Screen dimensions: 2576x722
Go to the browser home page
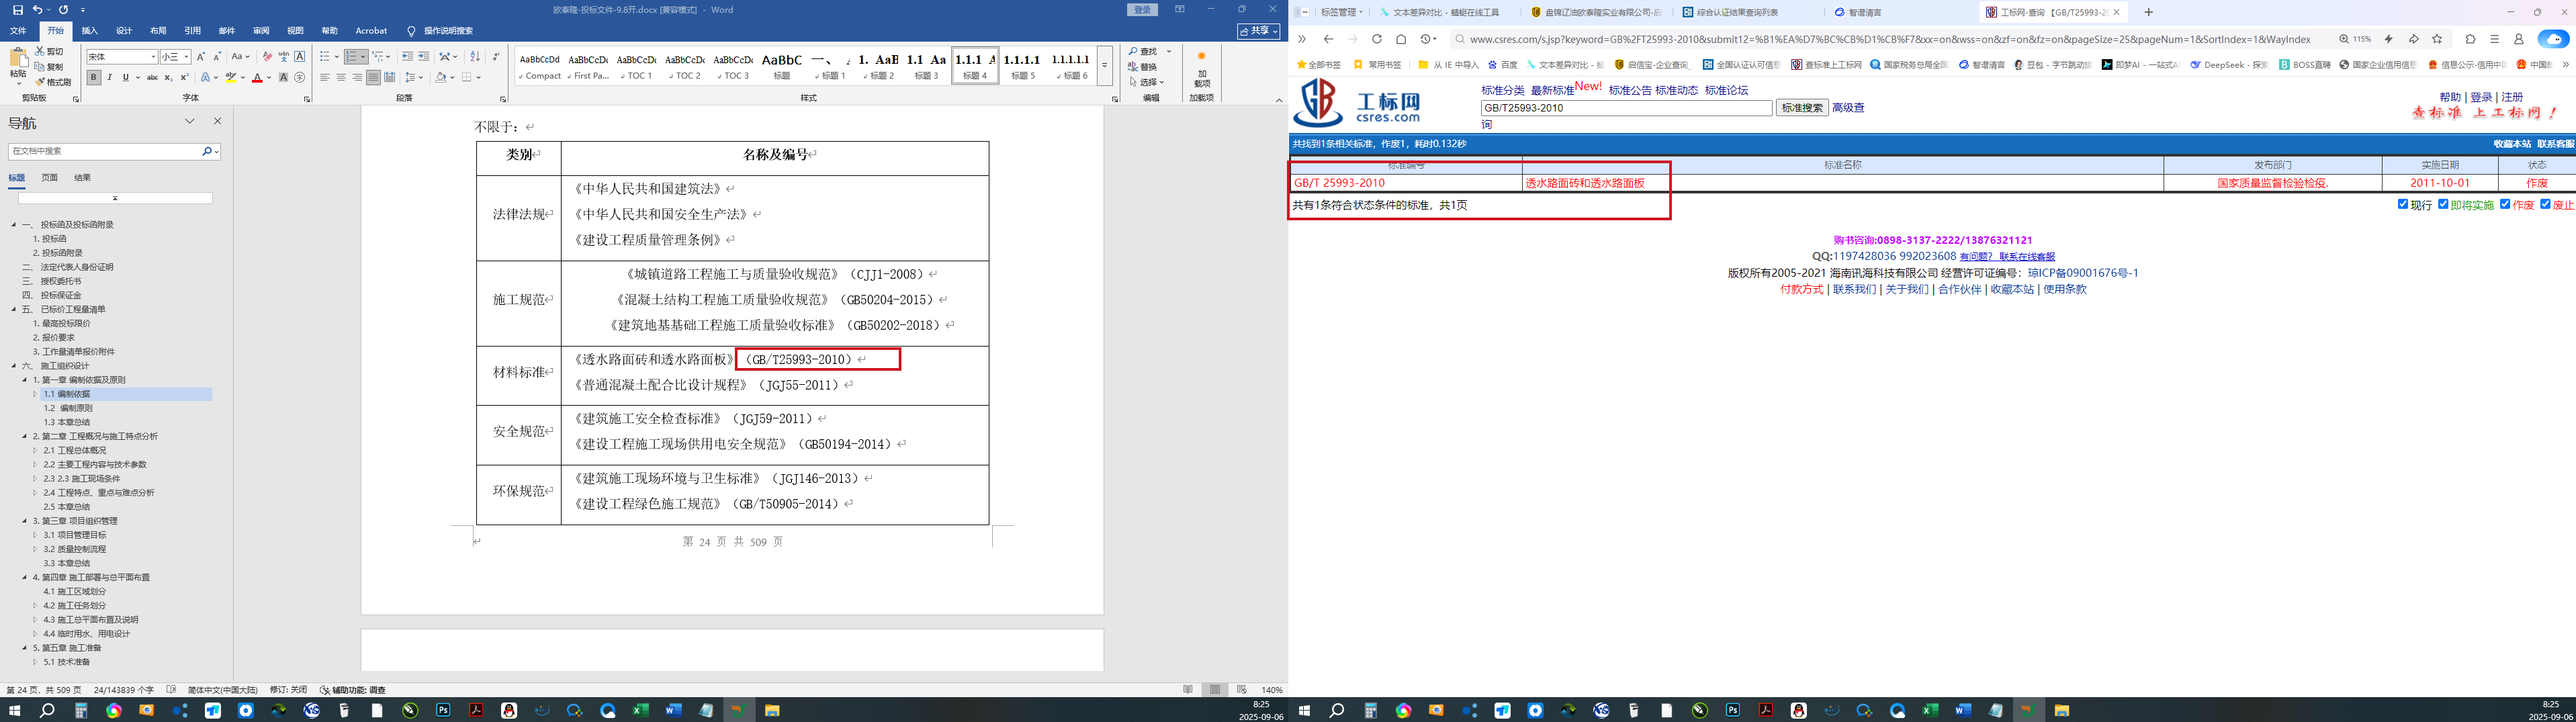pyautogui.click(x=1401, y=39)
